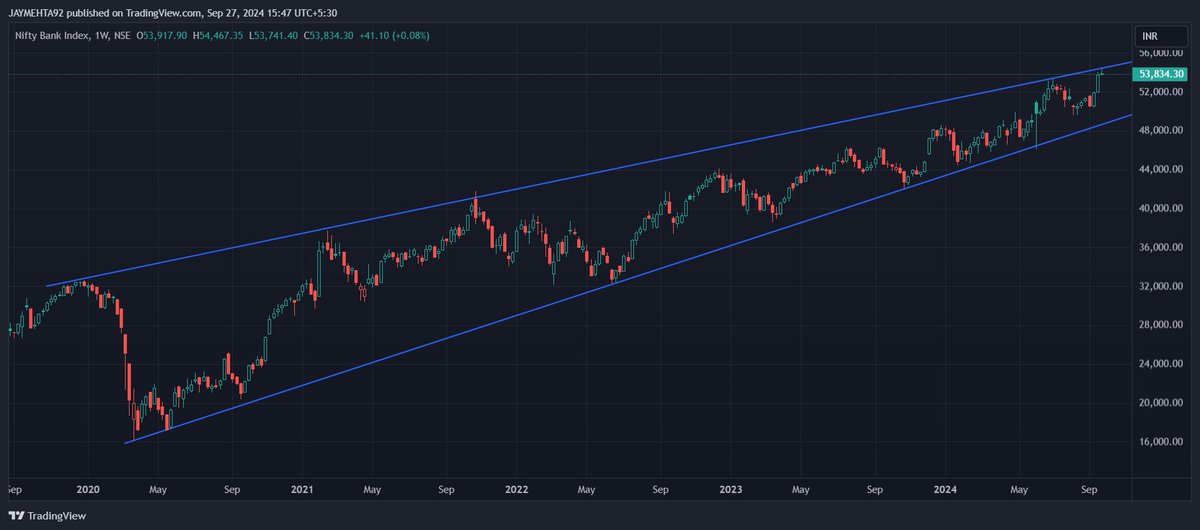Click the 16,000.00 price axis label
This screenshot has height=530, width=1200.
[1162, 442]
